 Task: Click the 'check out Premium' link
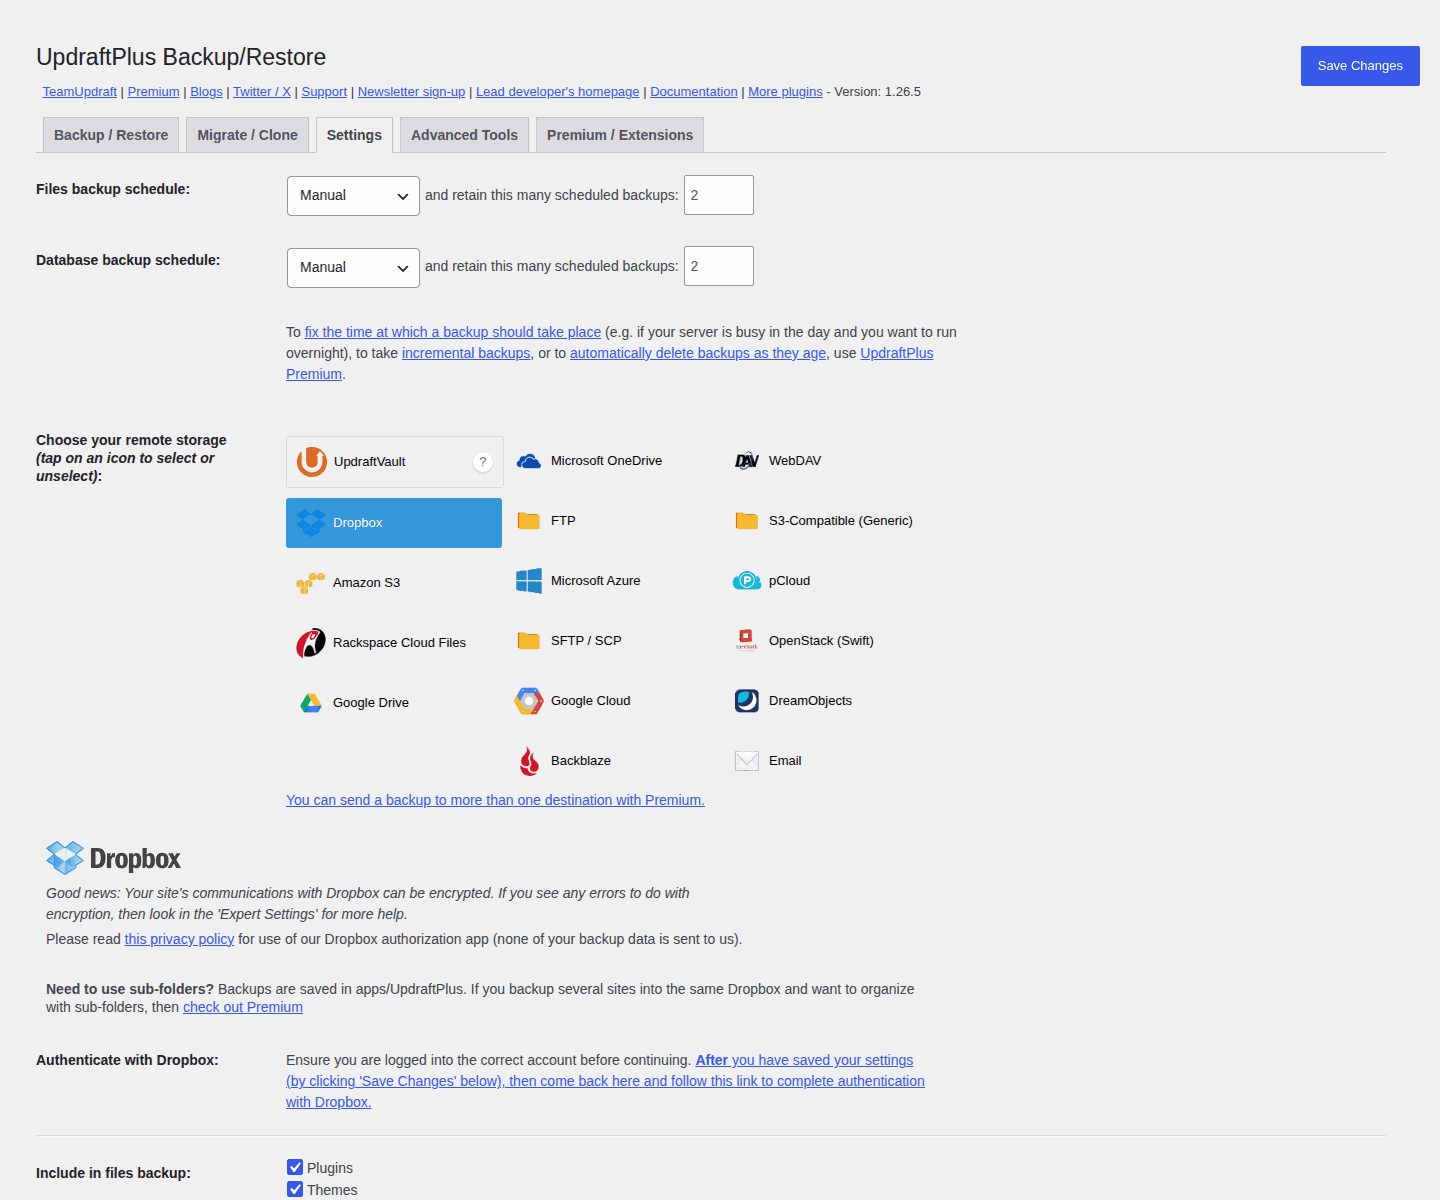click(x=243, y=1007)
